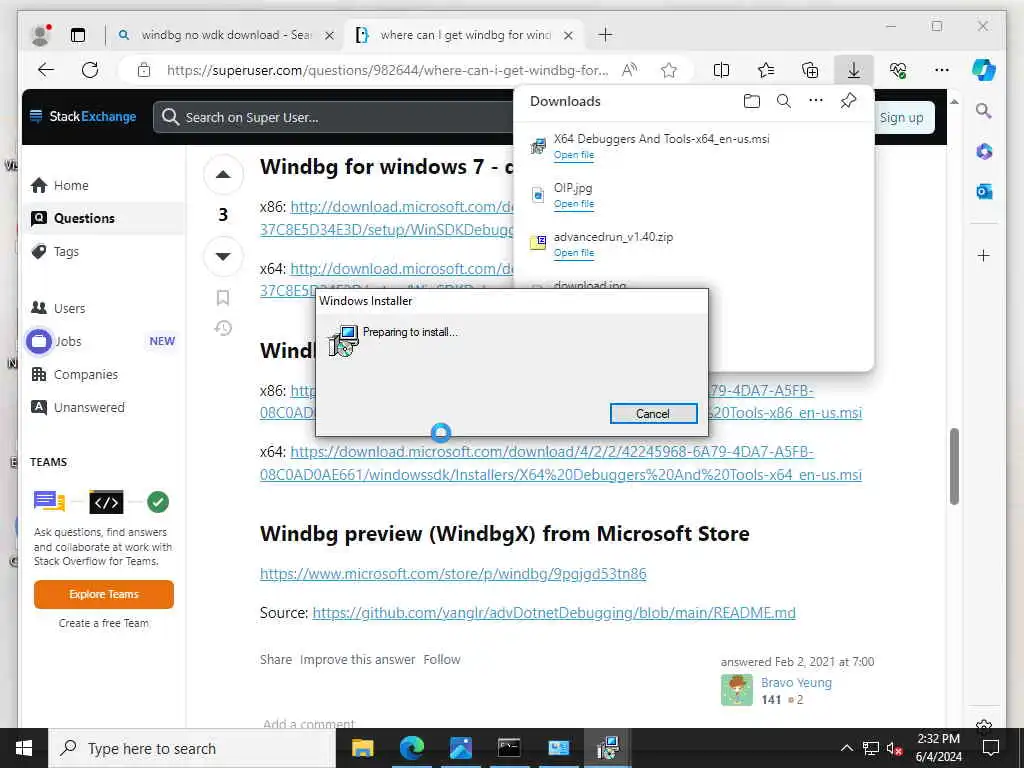Toggle Read aloud icon in address bar
The width and height of the screenshot is (1024, 768).
point(630,70)
